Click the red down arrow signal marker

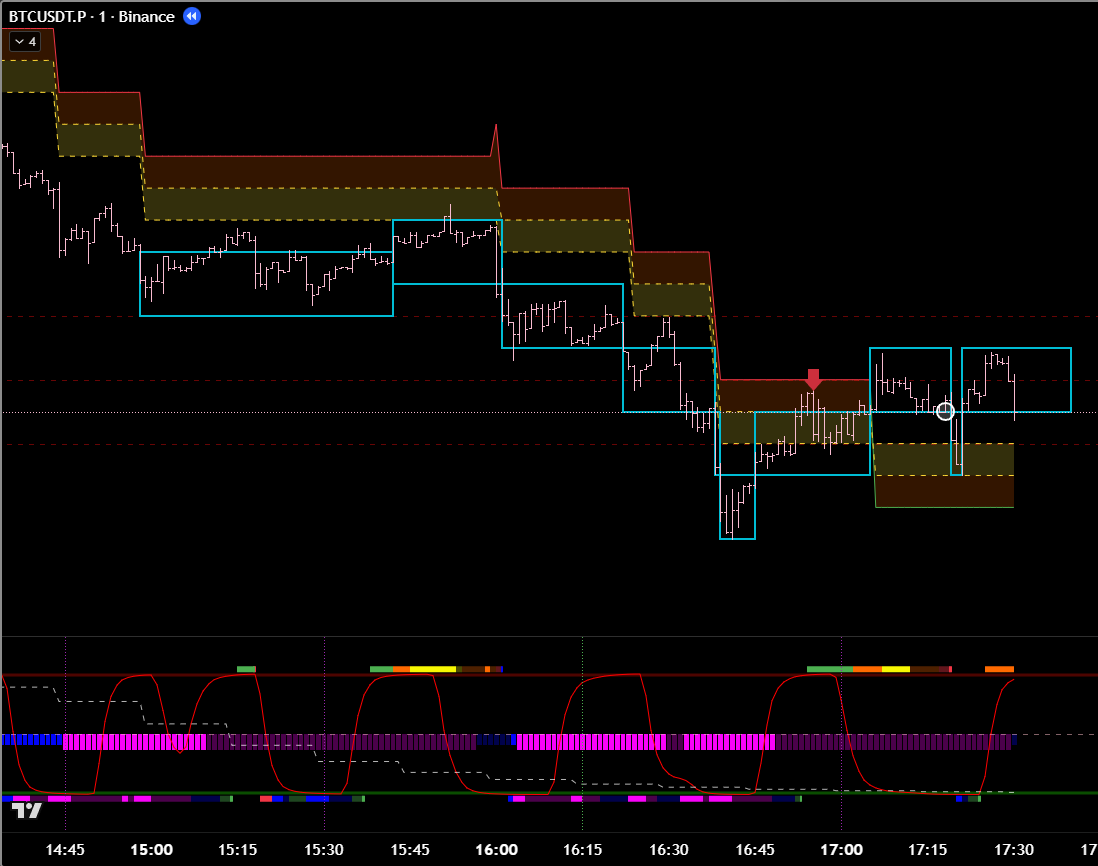pyautogui.click(x=813, y=379)
